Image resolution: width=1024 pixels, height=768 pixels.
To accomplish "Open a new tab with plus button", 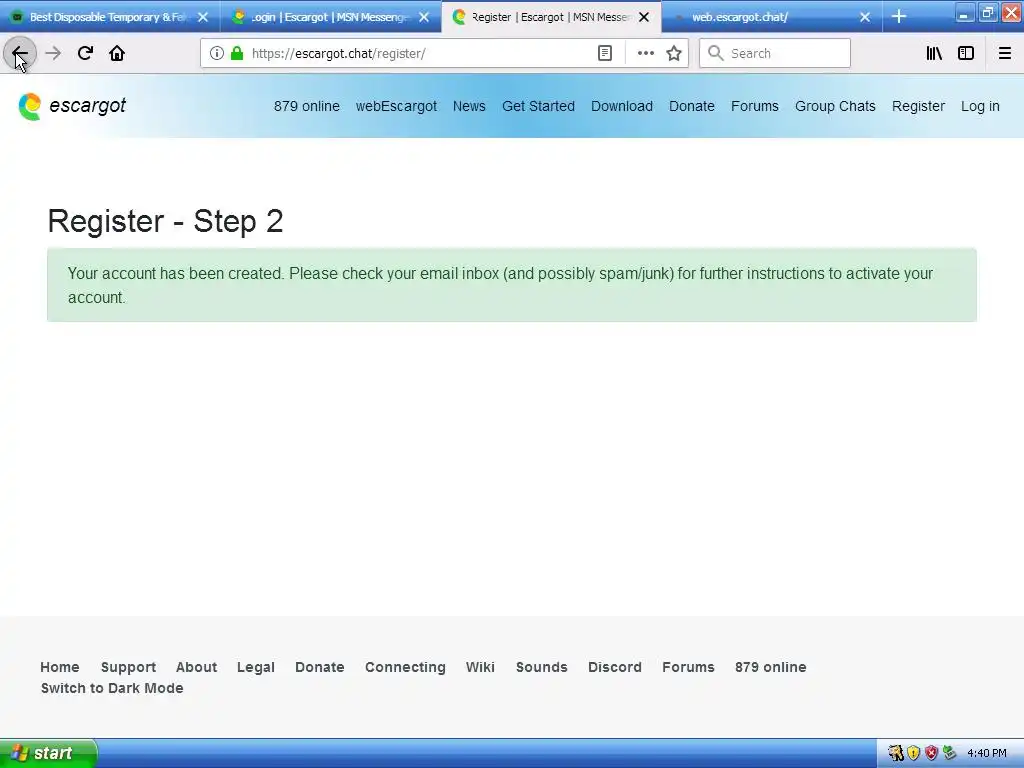I will pos(899,16).
